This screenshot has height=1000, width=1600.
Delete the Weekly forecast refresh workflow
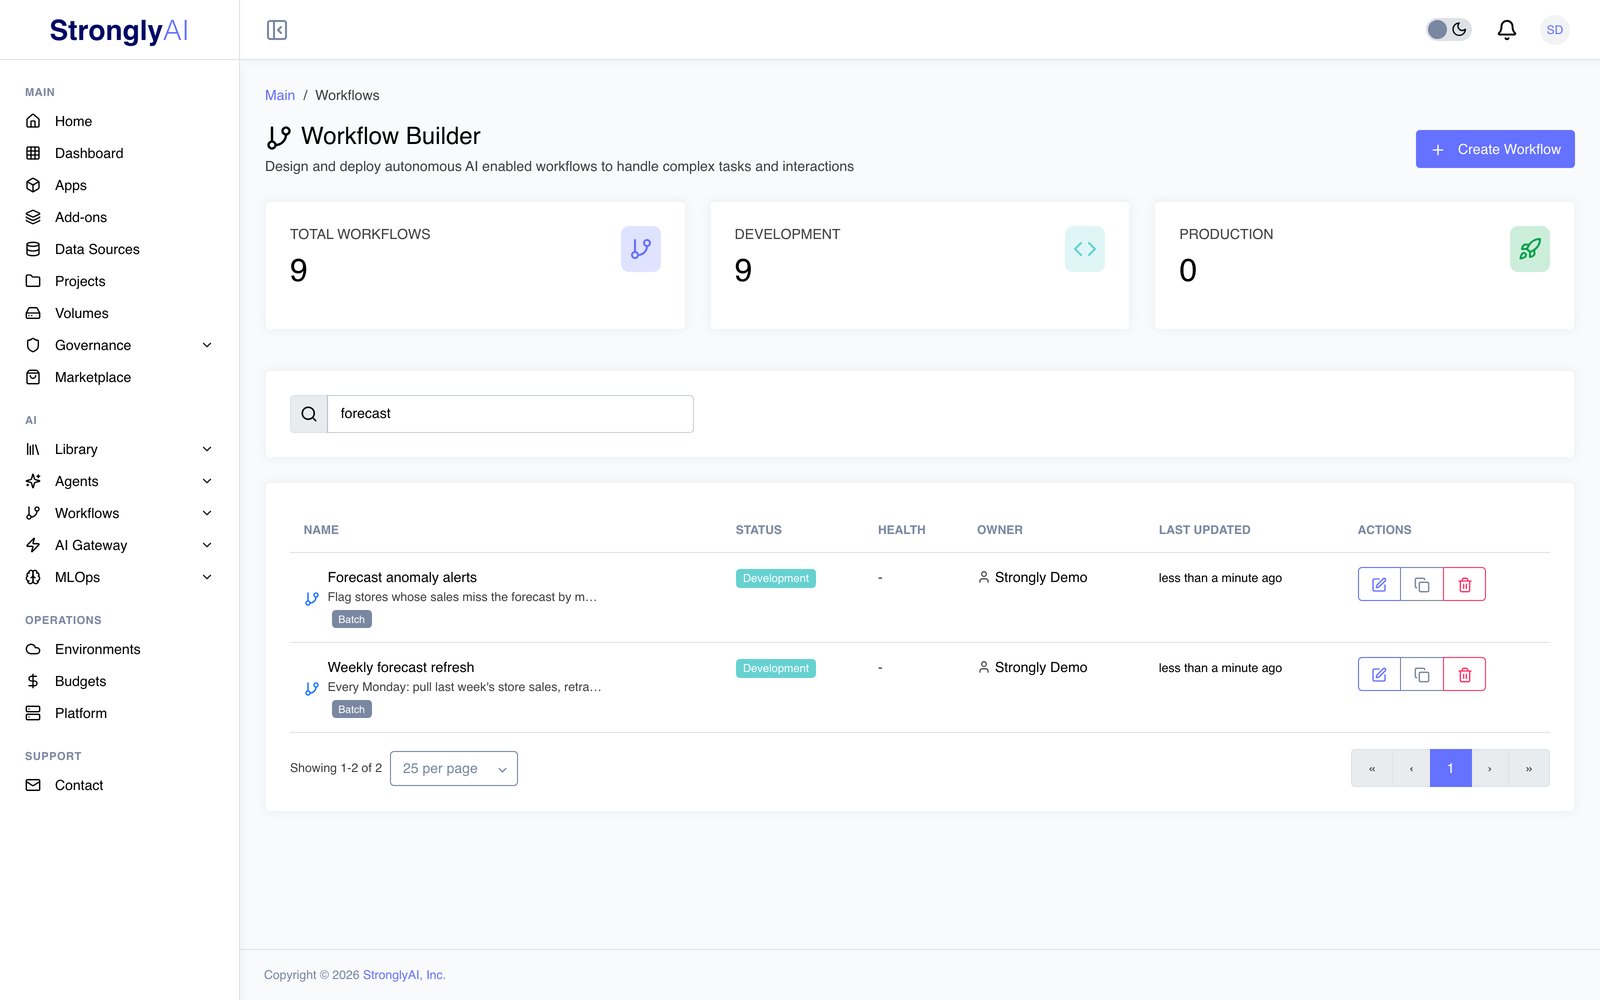coord(1464,674)
